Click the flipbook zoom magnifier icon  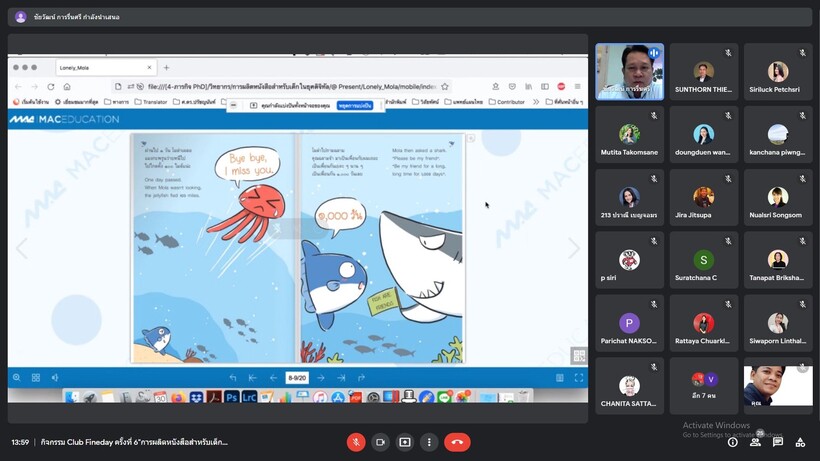pos(17,378)
